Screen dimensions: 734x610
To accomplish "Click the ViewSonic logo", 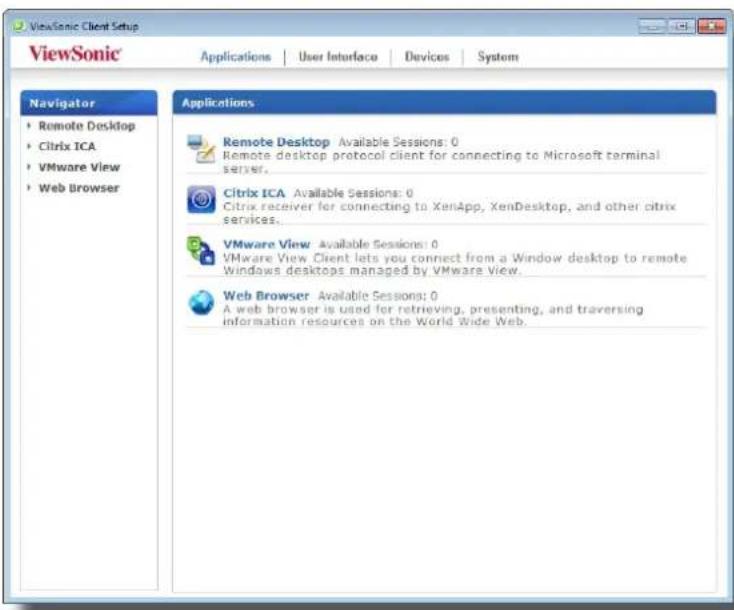I will tap(75, 53).
